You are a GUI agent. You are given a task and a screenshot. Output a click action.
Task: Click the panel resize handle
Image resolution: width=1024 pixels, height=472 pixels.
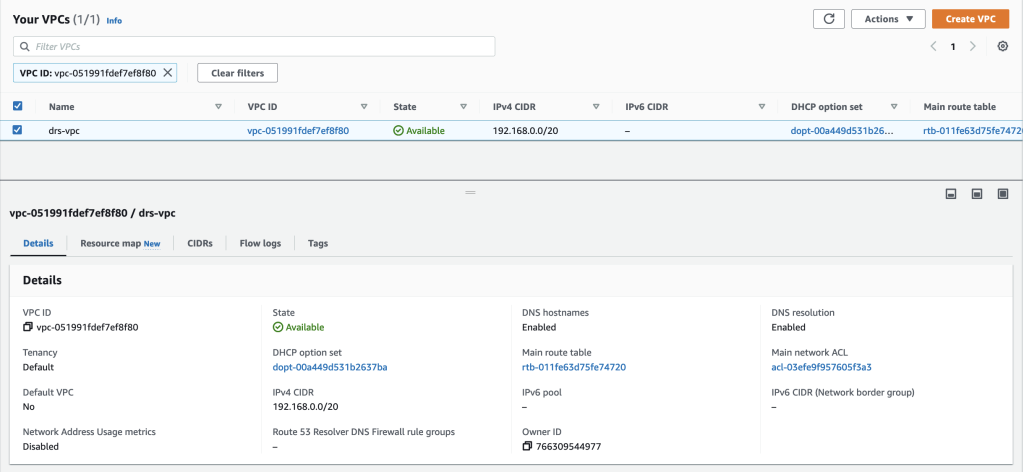[x=470, y=193]
